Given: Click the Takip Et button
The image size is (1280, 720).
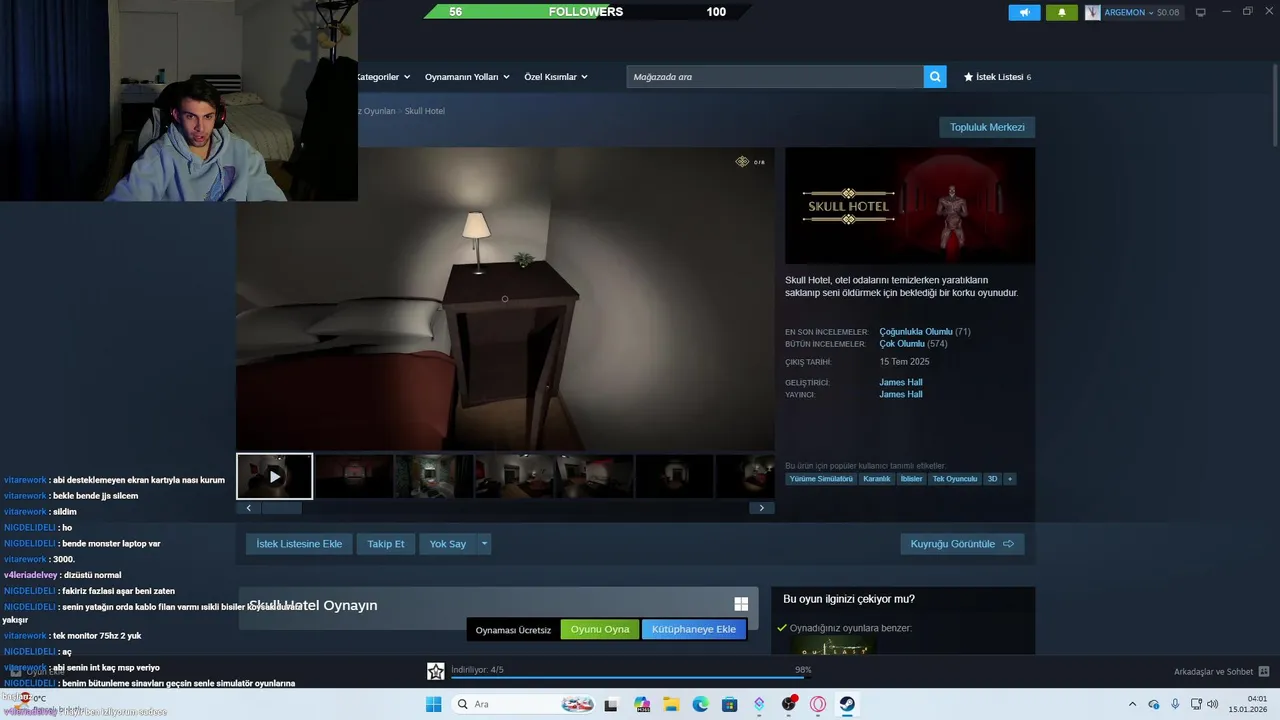Looking at the screenshot, I should coord(386,544).
